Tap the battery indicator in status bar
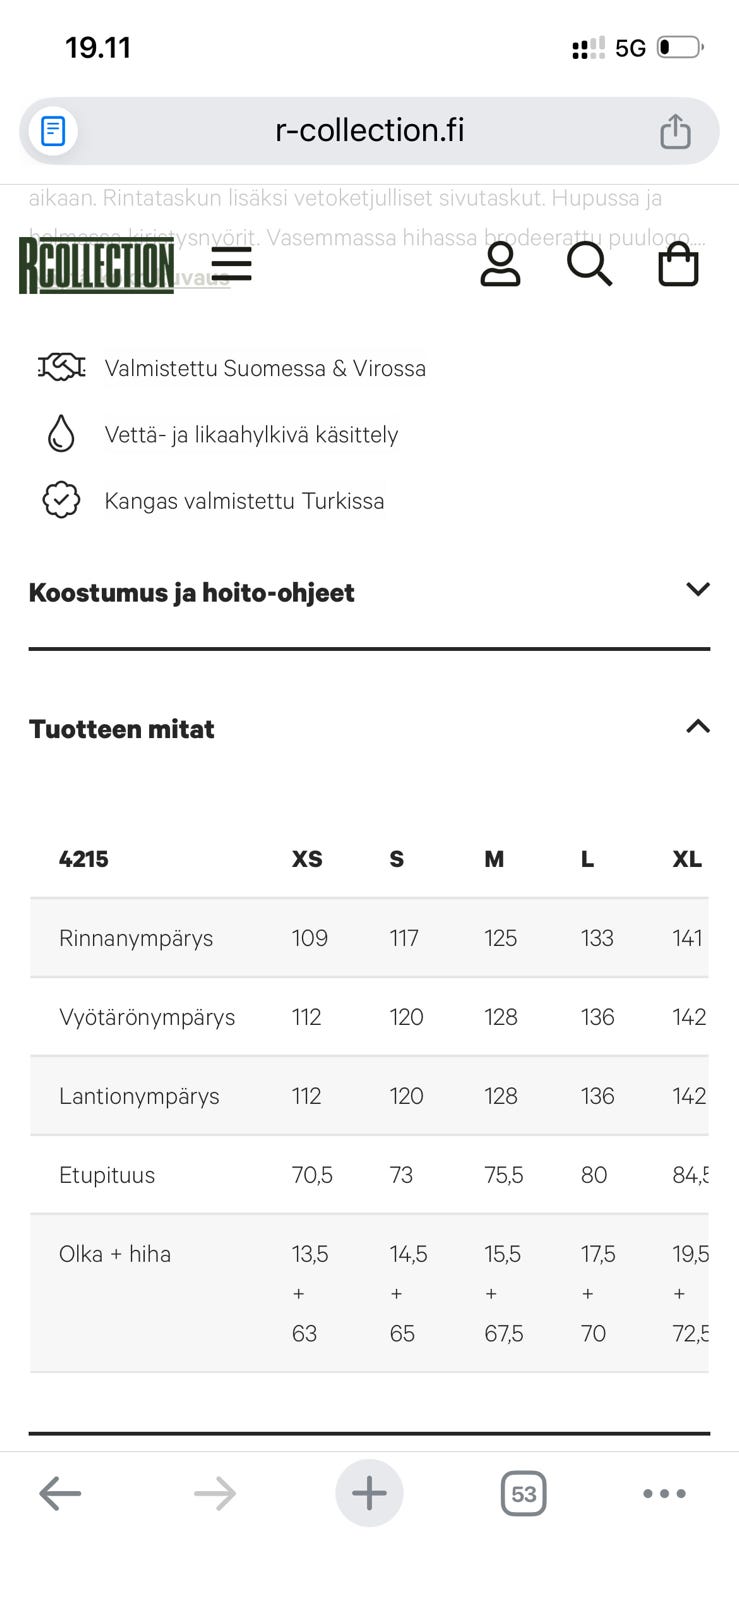 pos(677,45)
